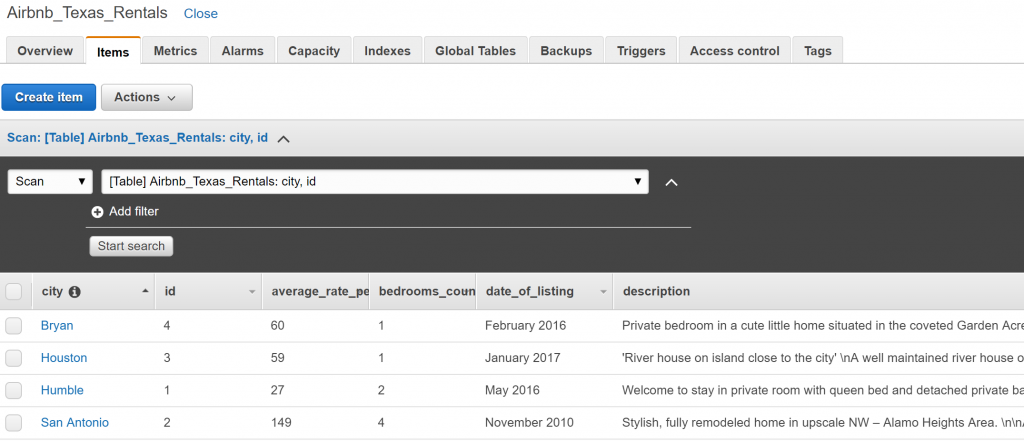This screenshot has height=441, width=1024.
Task: Open the Alarms tab
Action: click(242, 51)
